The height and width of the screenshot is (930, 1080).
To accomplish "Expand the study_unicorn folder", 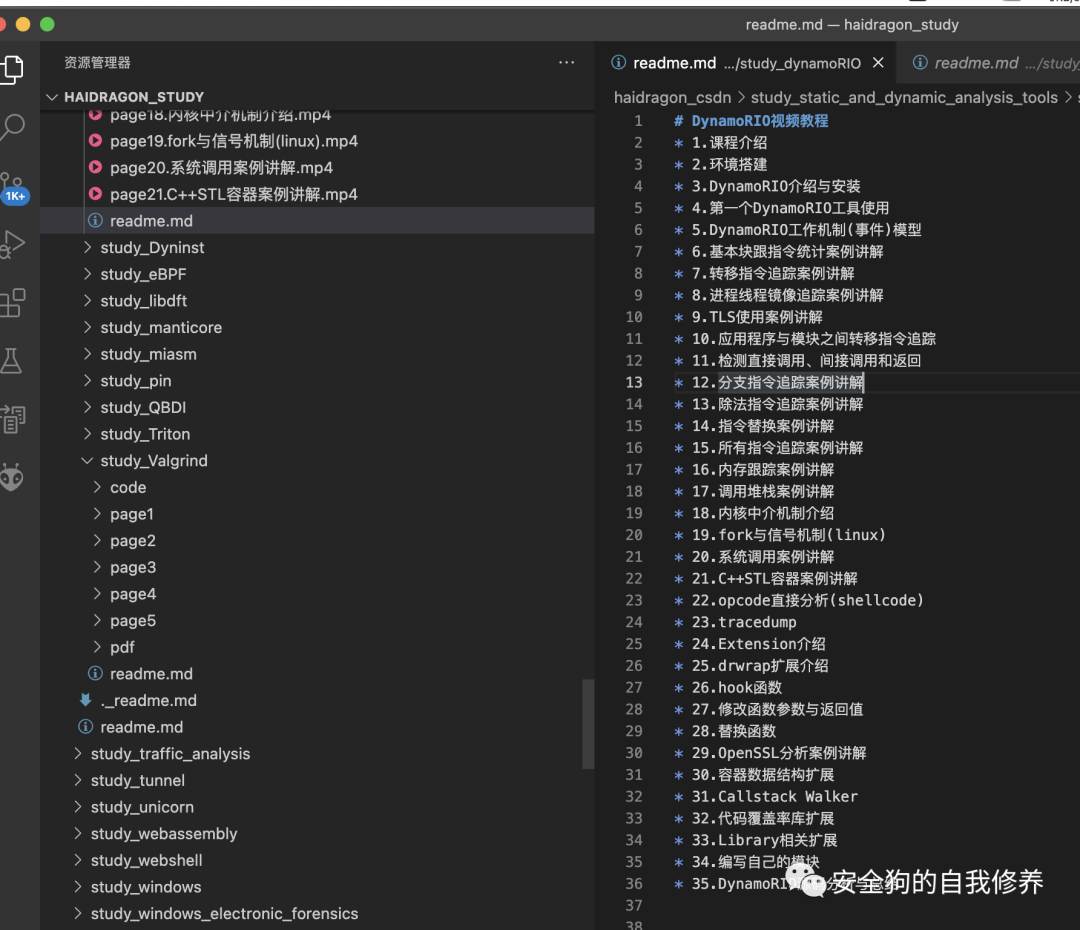I will coord(142,807).
